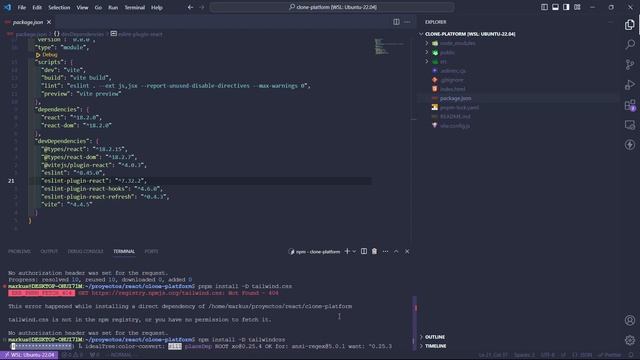
Task: Toggle the primary side bar
Action: coord(544,7)
